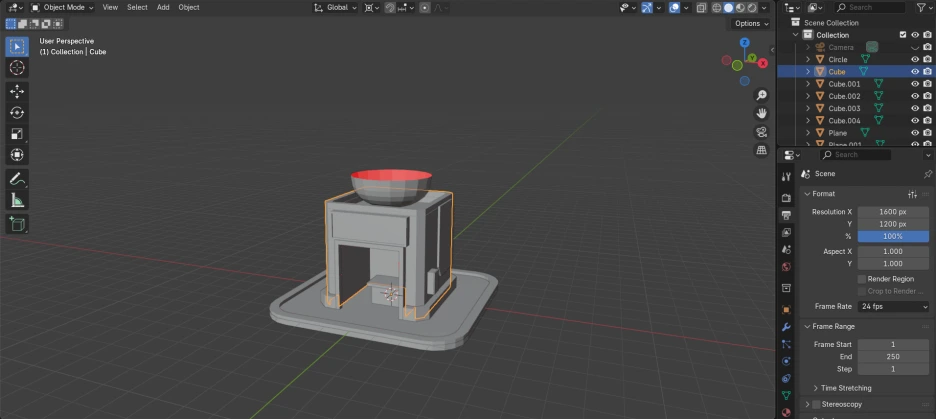
Task: Select the Annotate tool
Action: pos(17,178)
